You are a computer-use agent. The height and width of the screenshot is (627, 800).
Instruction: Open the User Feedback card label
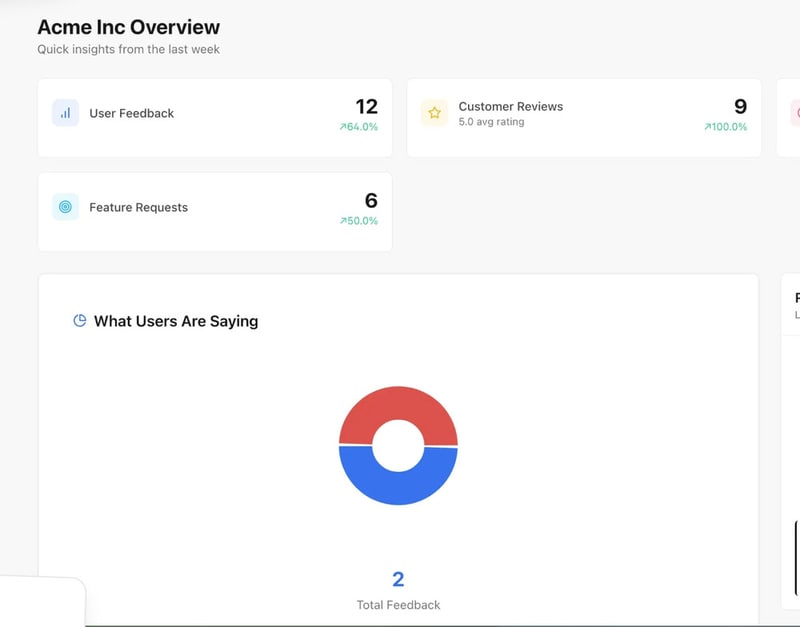(131, 113)
